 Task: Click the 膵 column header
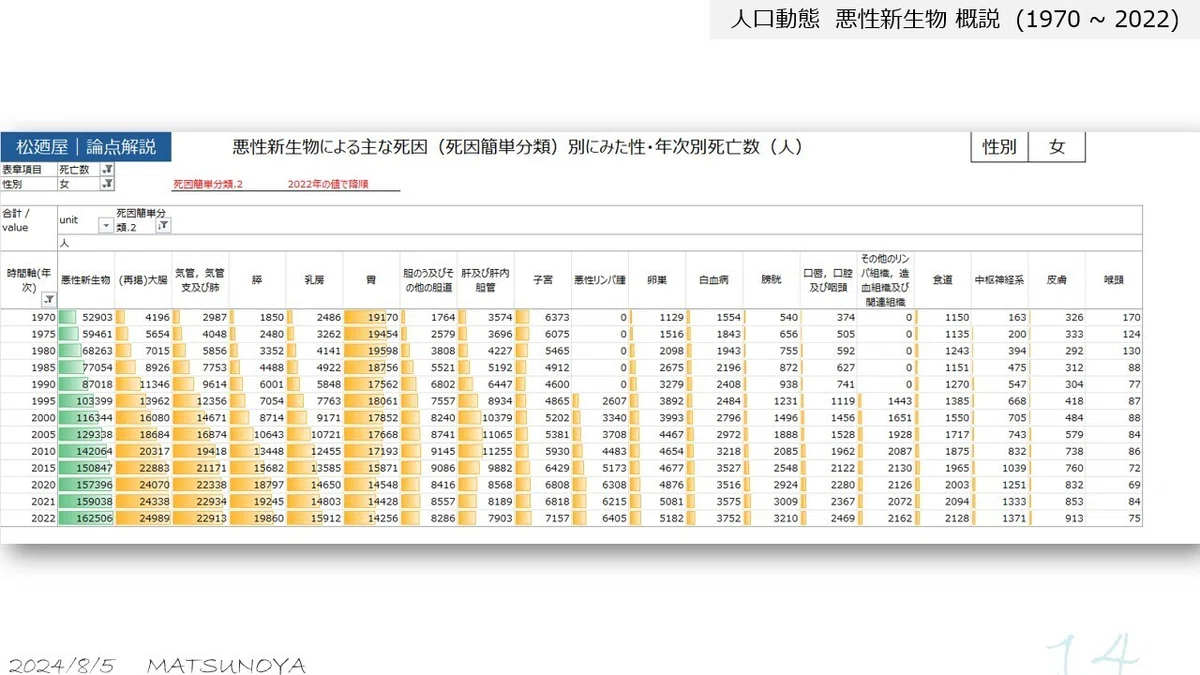coord(257,281)
